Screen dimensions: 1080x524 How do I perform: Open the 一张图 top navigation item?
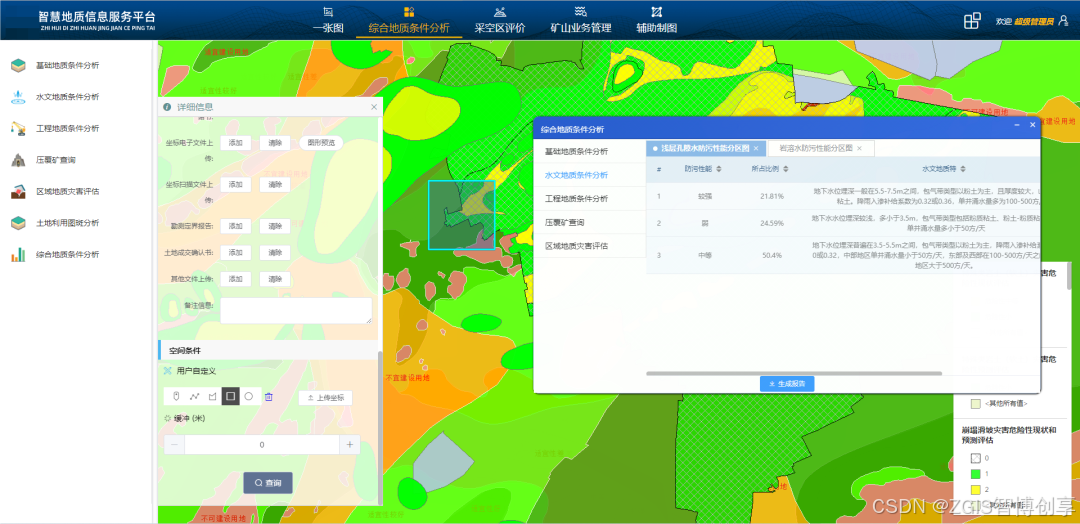[x=328, y=21]
